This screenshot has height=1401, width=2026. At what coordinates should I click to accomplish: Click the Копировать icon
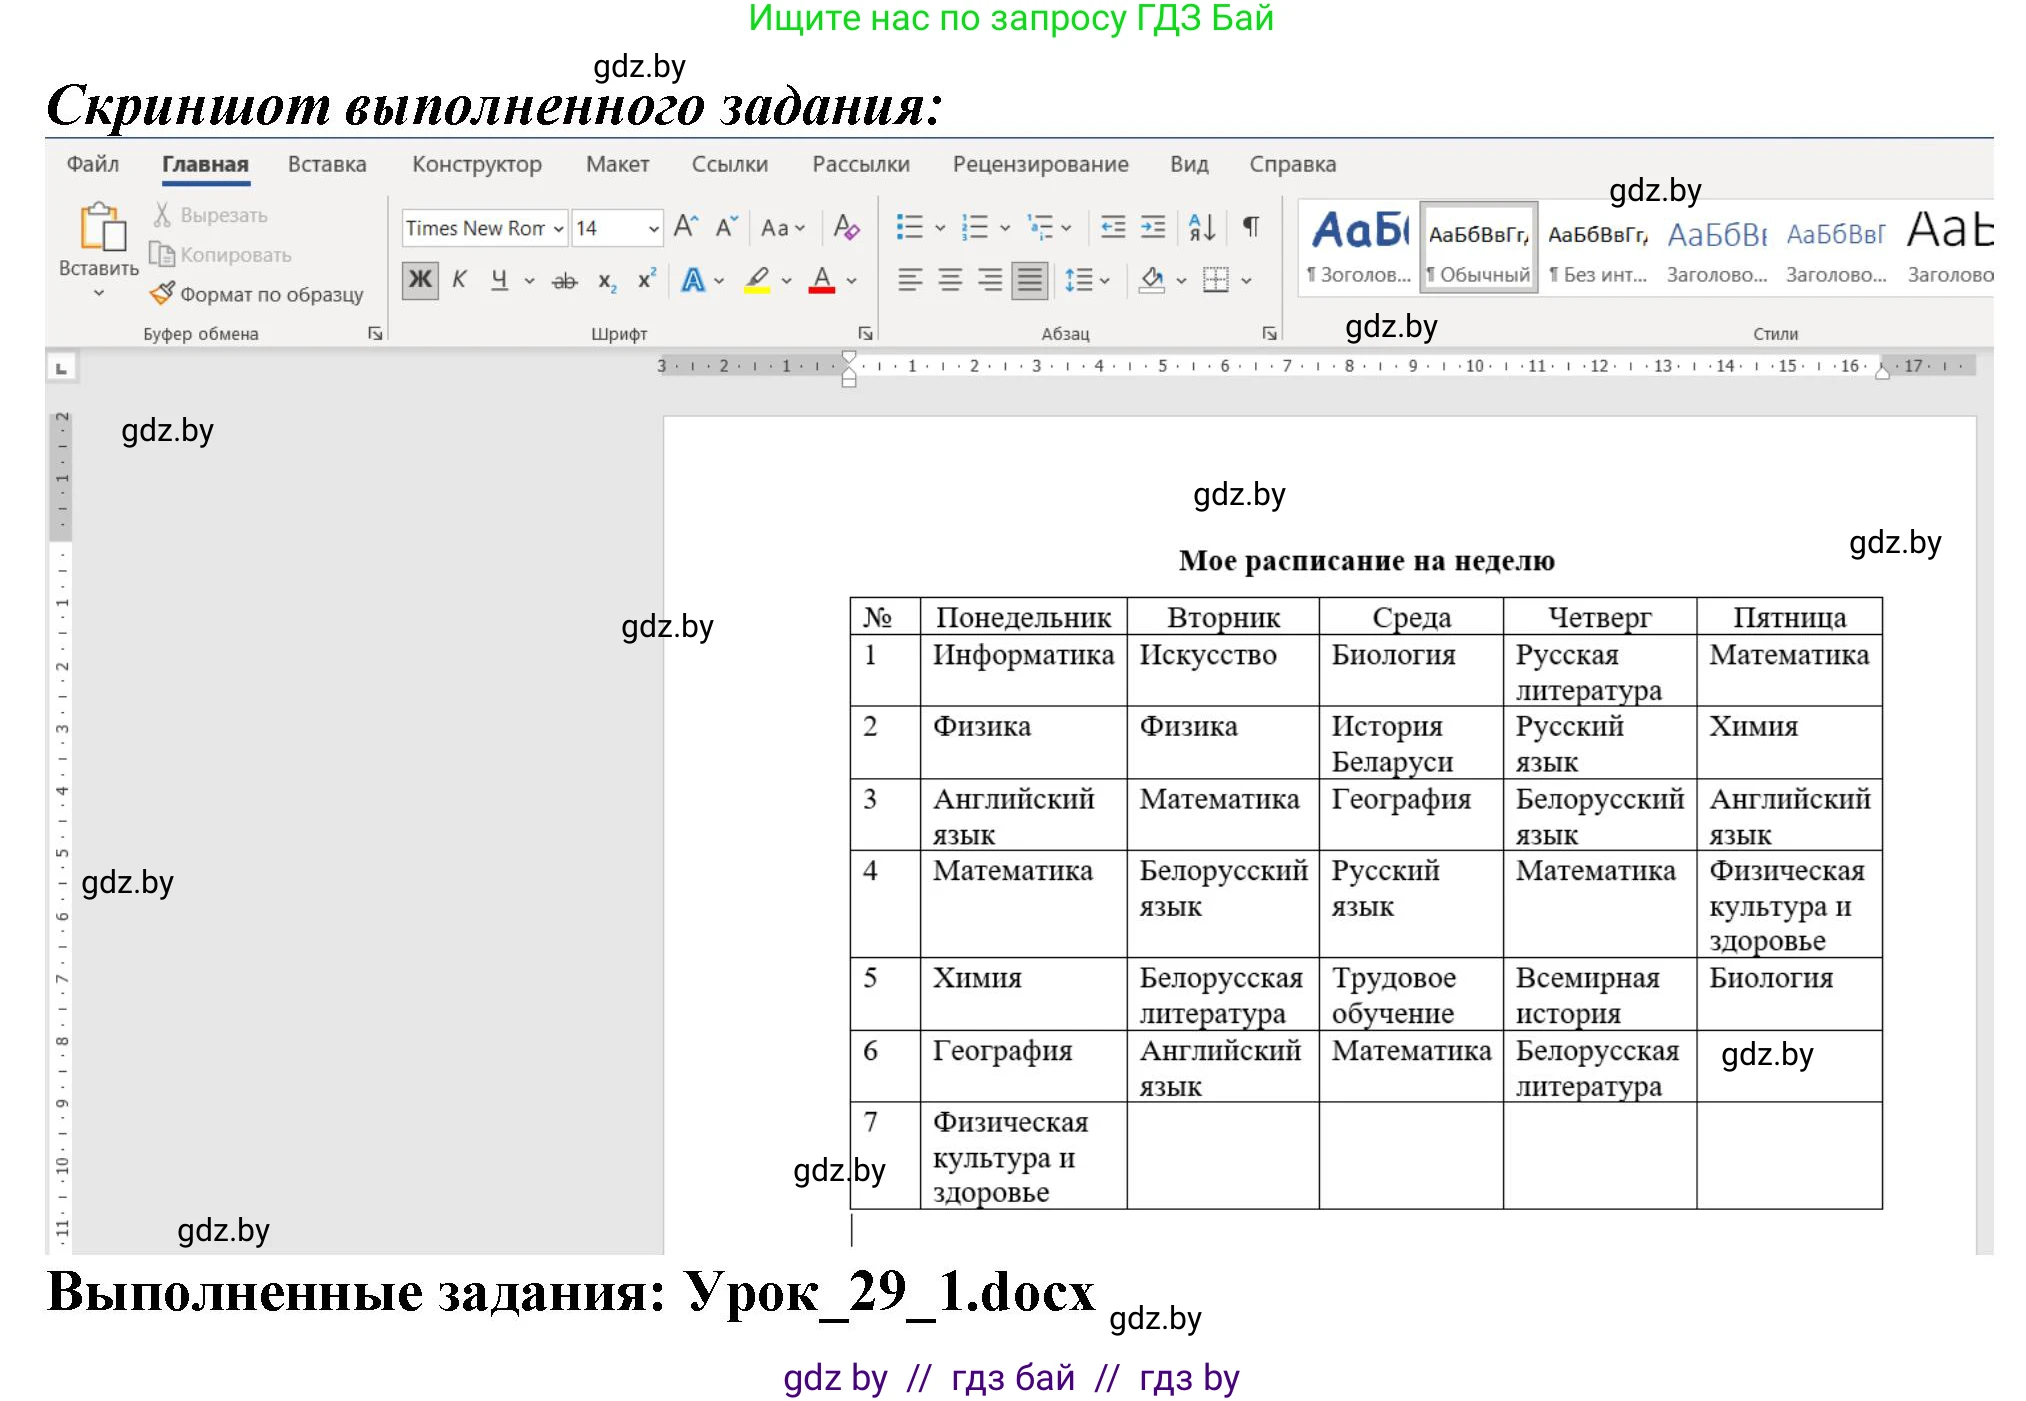click(x=222, y=254)
